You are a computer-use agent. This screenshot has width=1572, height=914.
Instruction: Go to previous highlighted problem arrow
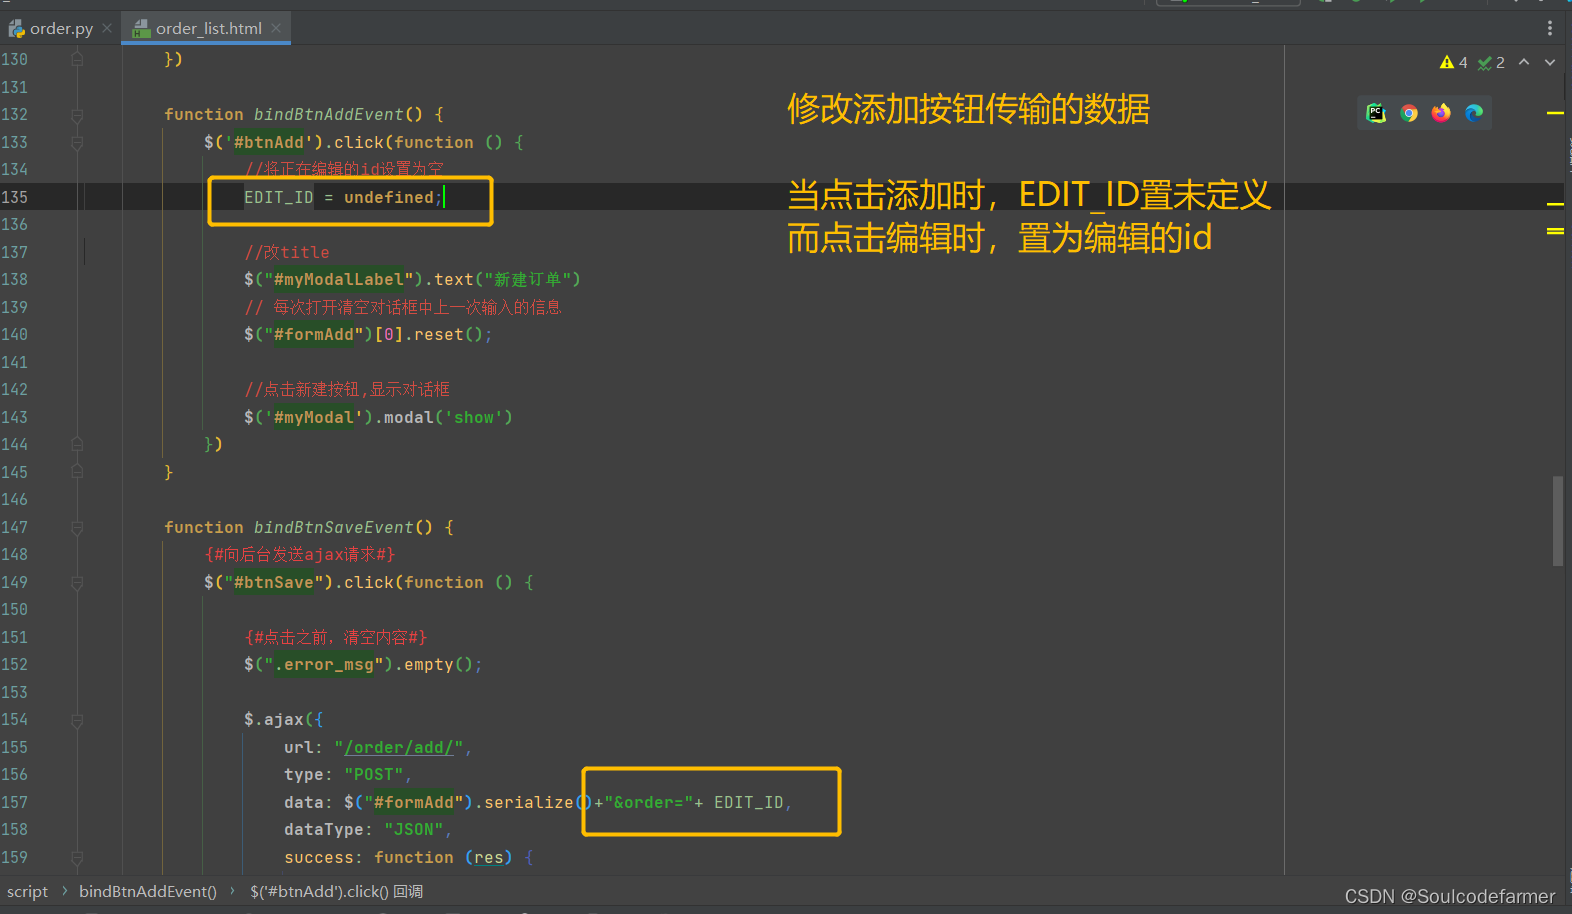tap(1524, 62)
